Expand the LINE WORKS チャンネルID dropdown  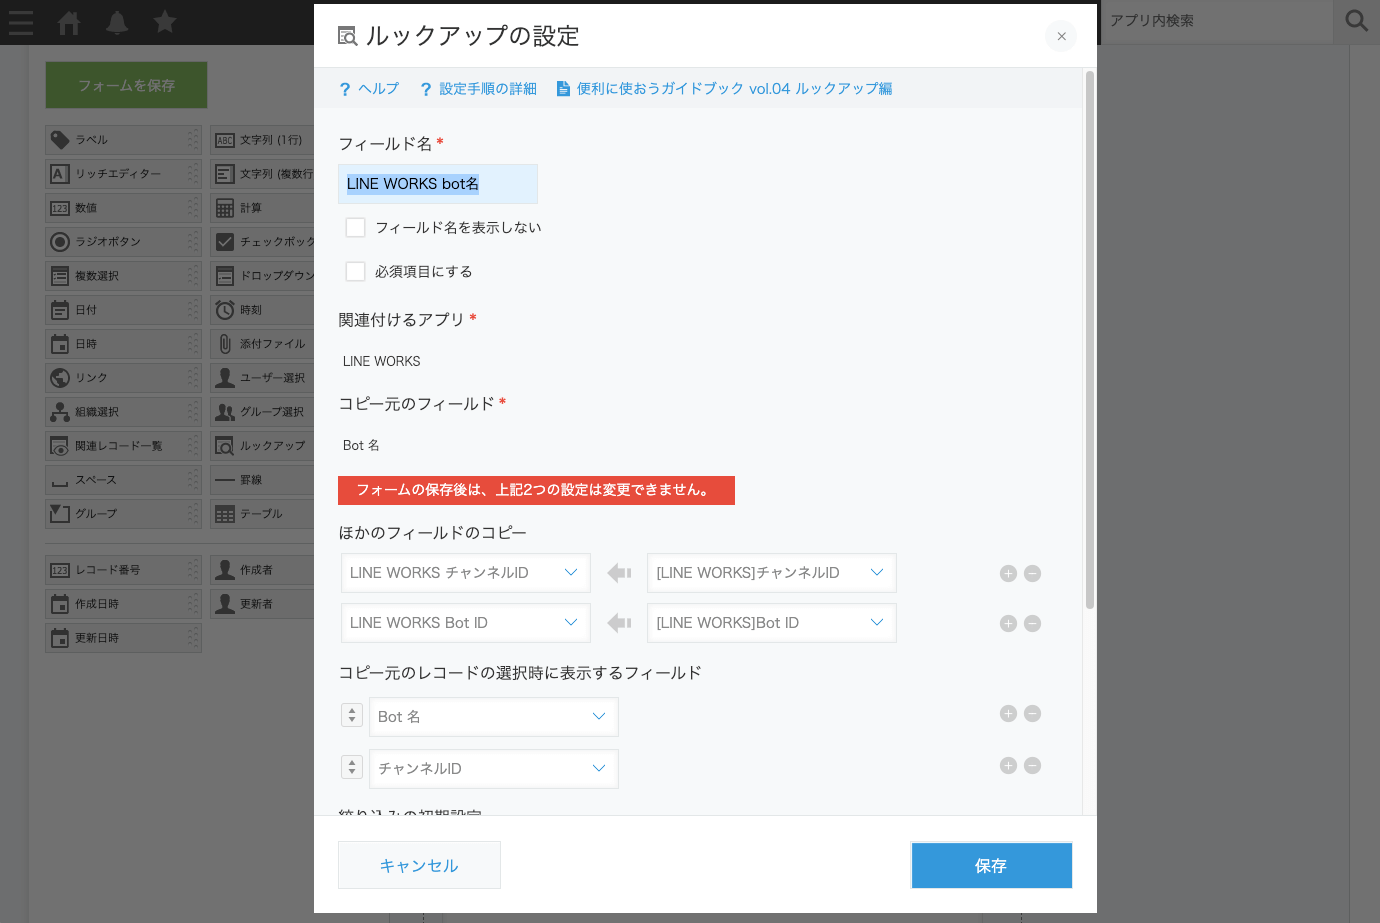point(466,573)
